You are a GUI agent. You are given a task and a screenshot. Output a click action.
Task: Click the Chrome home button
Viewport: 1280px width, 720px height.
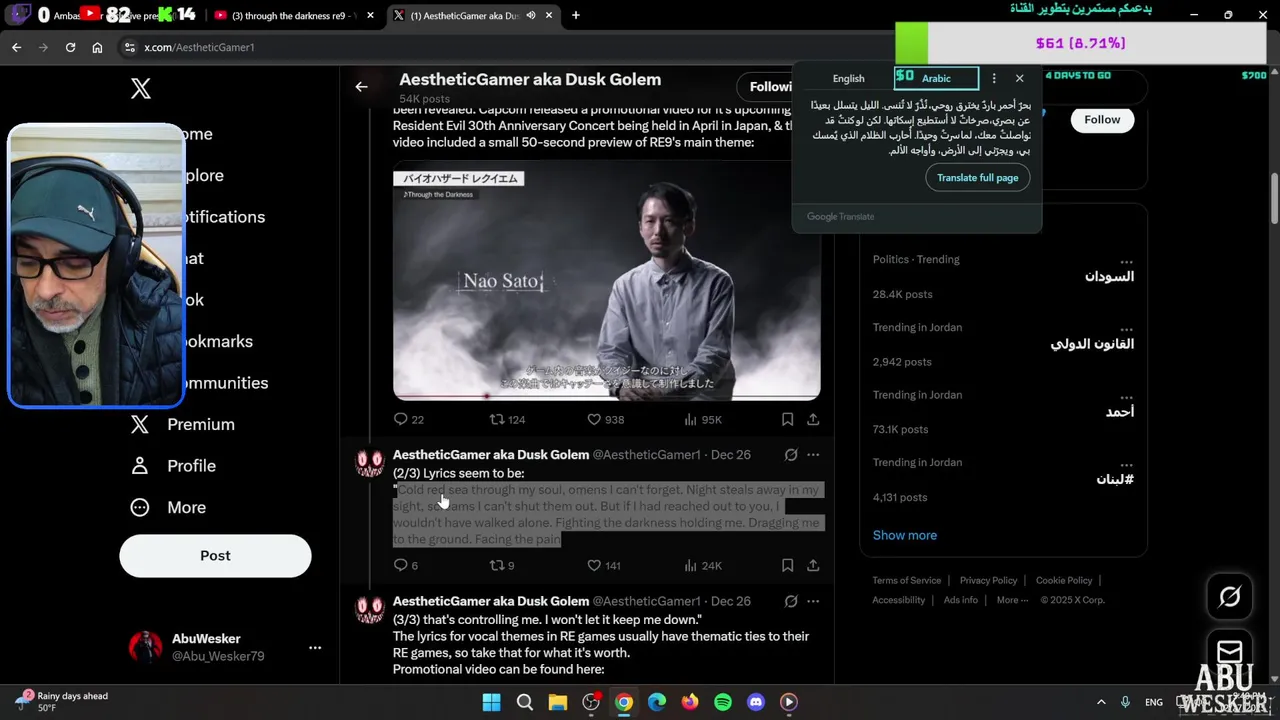tap(97, 47)
